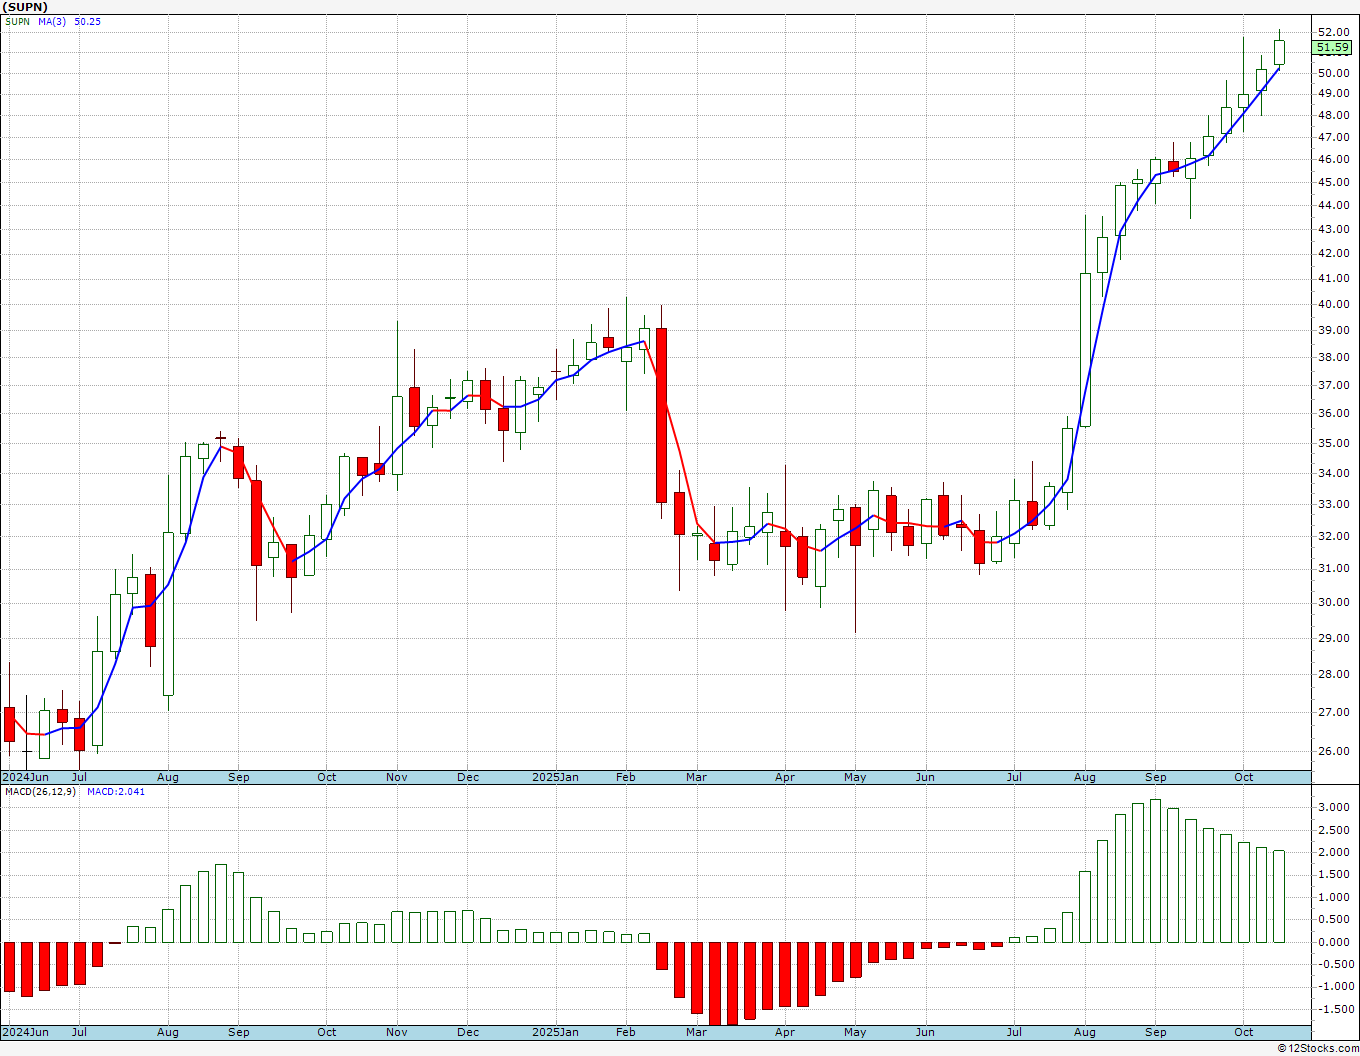This screenshot has width=1360, height=1056.
Task: Click the highlighted 51.59 current price tag
Action: (1332, 47)
